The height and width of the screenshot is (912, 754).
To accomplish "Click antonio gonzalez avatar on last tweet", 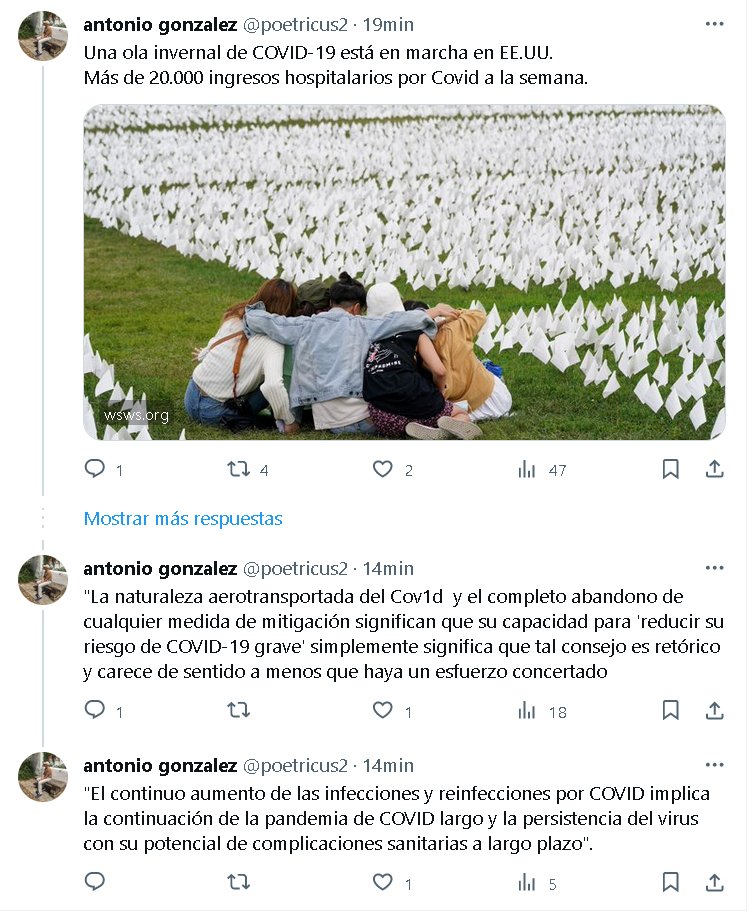I will (x=43, y=777).
